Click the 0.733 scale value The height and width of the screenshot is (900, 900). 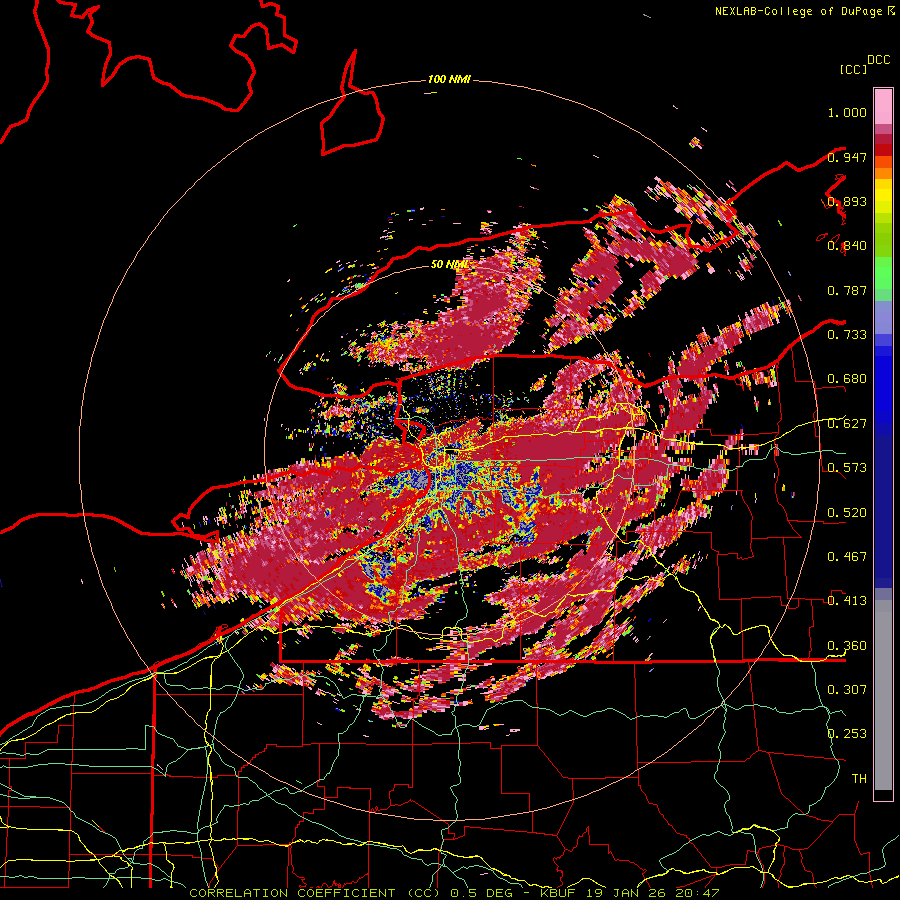click(847, 335)
